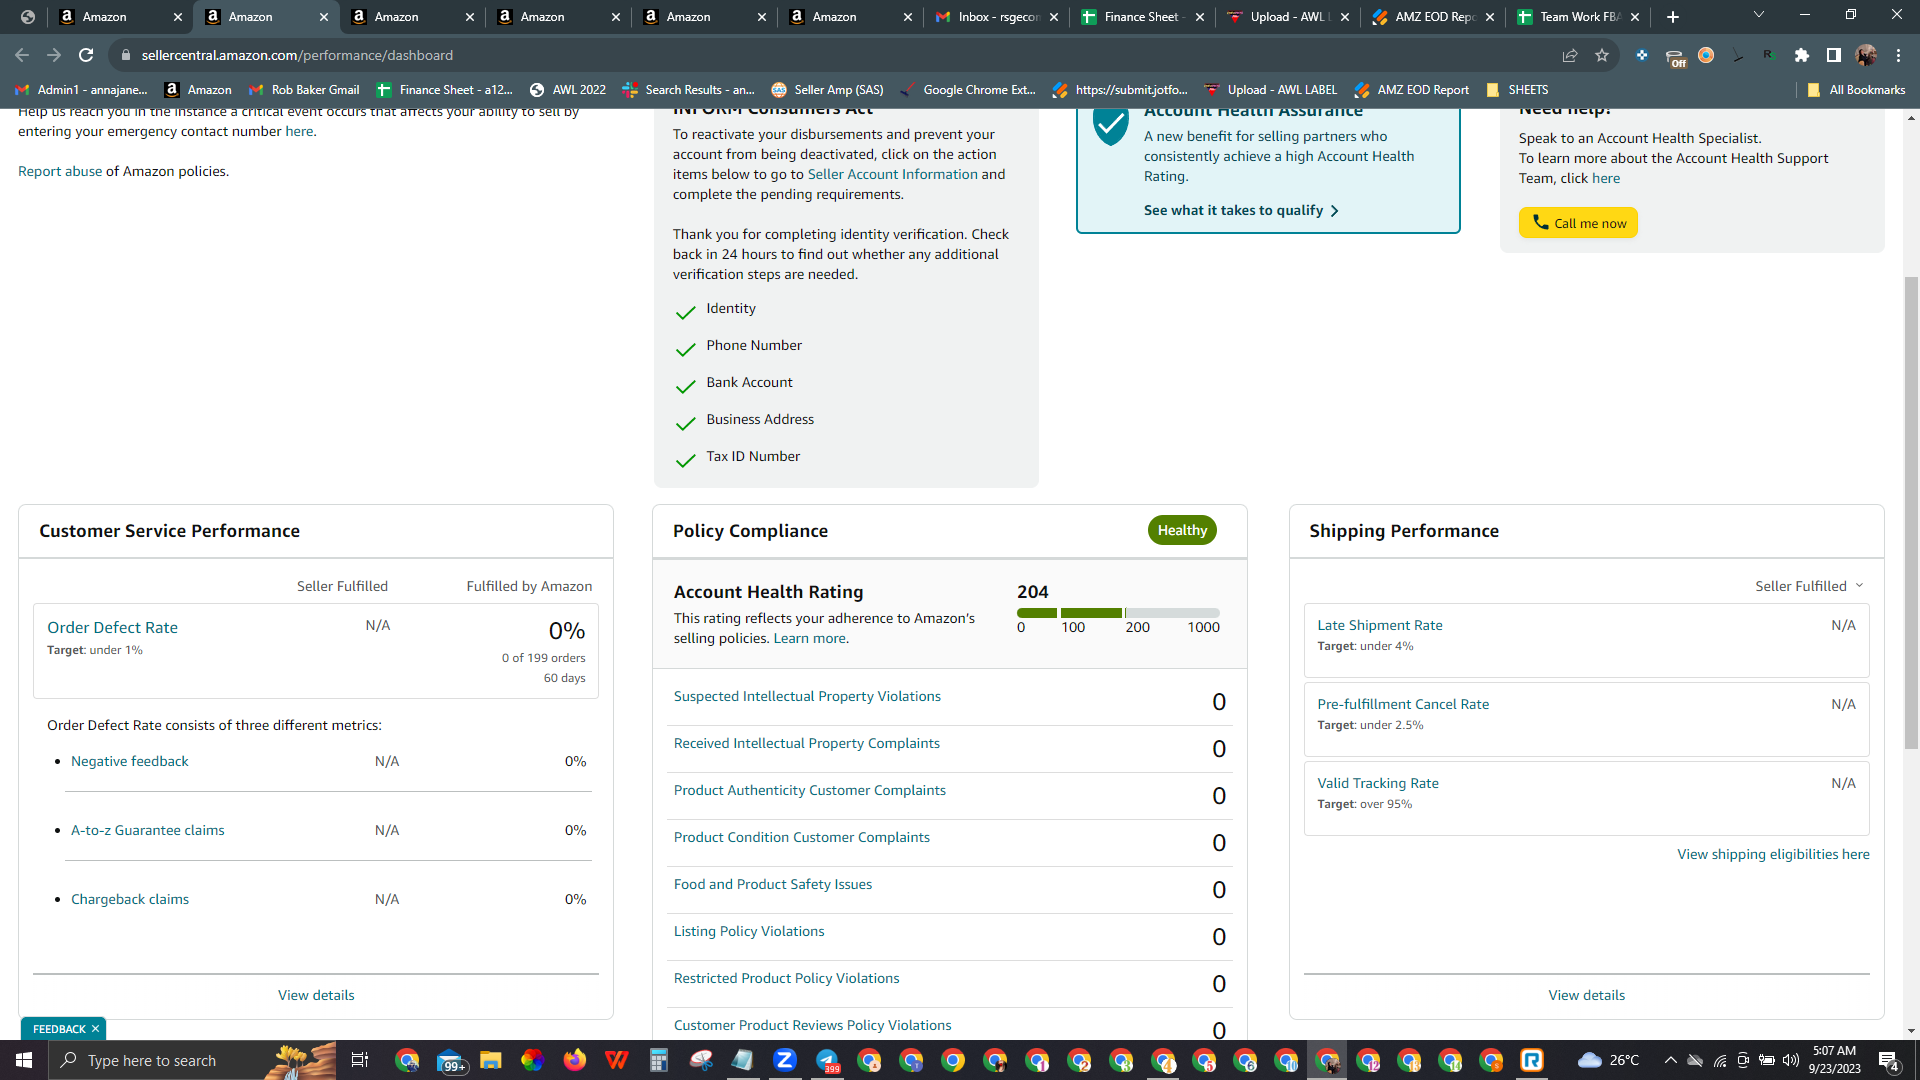The height and width of the screenshot is (1080, 1920).
Task: Open the AWL 2022 bookmark
Action: [x=568, y=90]
